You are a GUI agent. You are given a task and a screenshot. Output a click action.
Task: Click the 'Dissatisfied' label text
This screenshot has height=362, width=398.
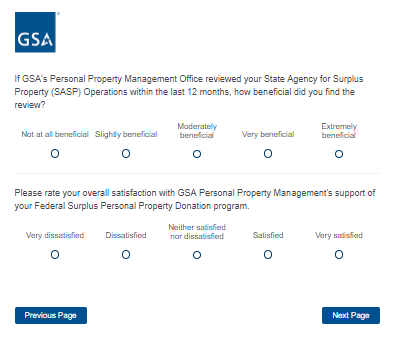point(126,235)
